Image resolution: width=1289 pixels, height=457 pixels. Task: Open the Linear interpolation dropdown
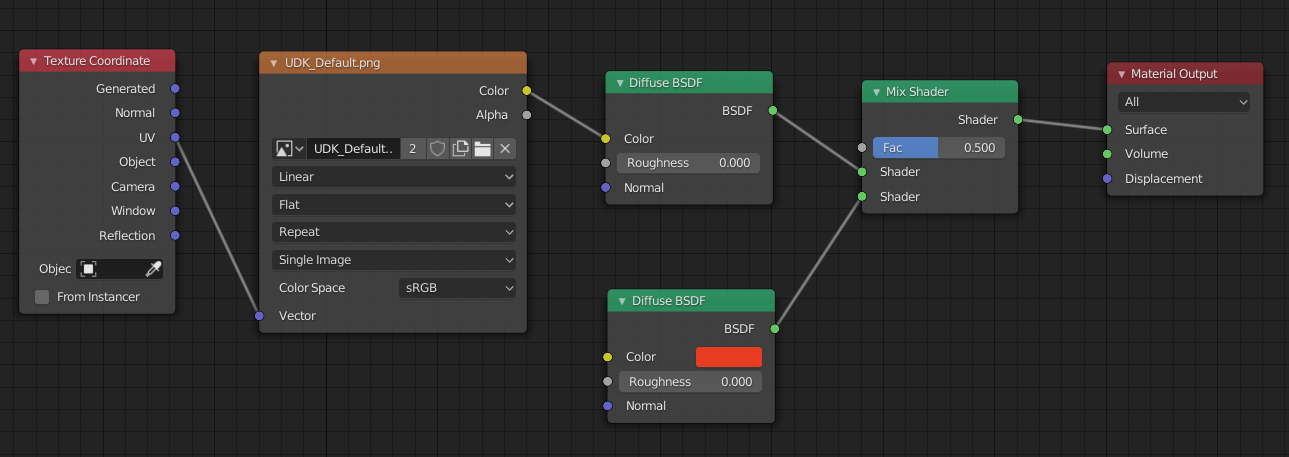pyautogui.click(x=394, y=177)
